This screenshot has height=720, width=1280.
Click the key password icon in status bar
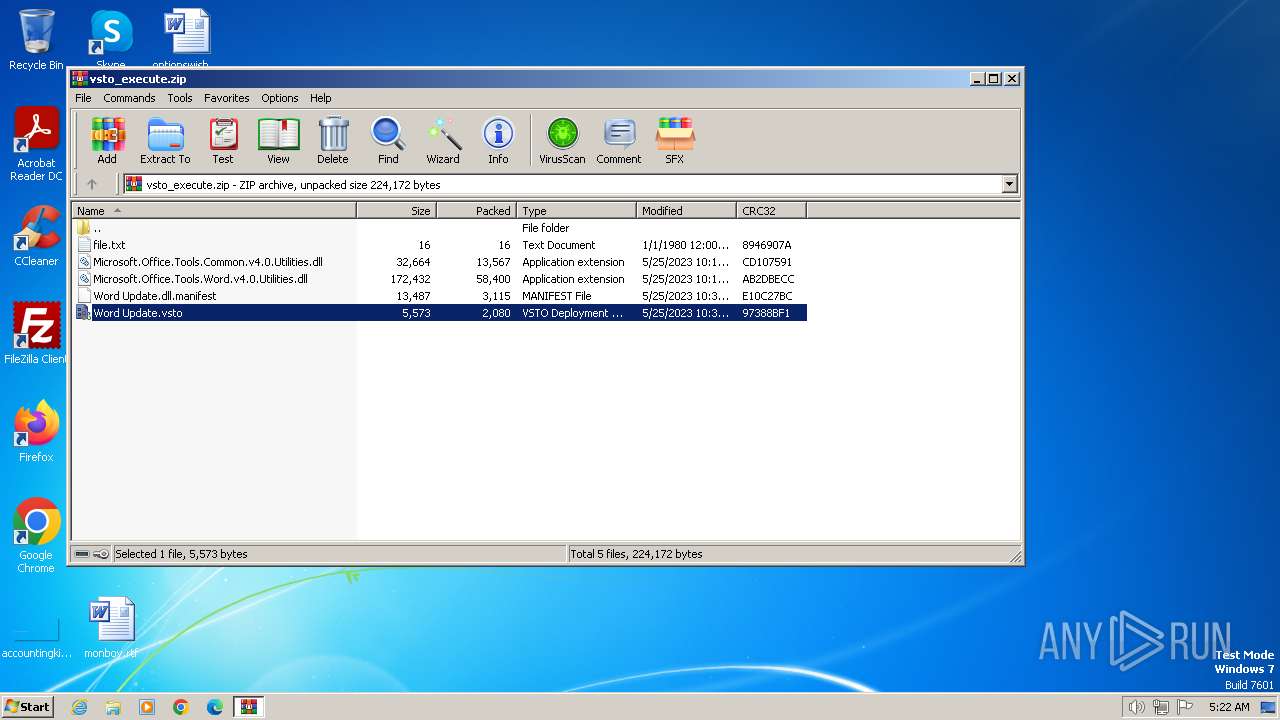click(x=101, y=554)
